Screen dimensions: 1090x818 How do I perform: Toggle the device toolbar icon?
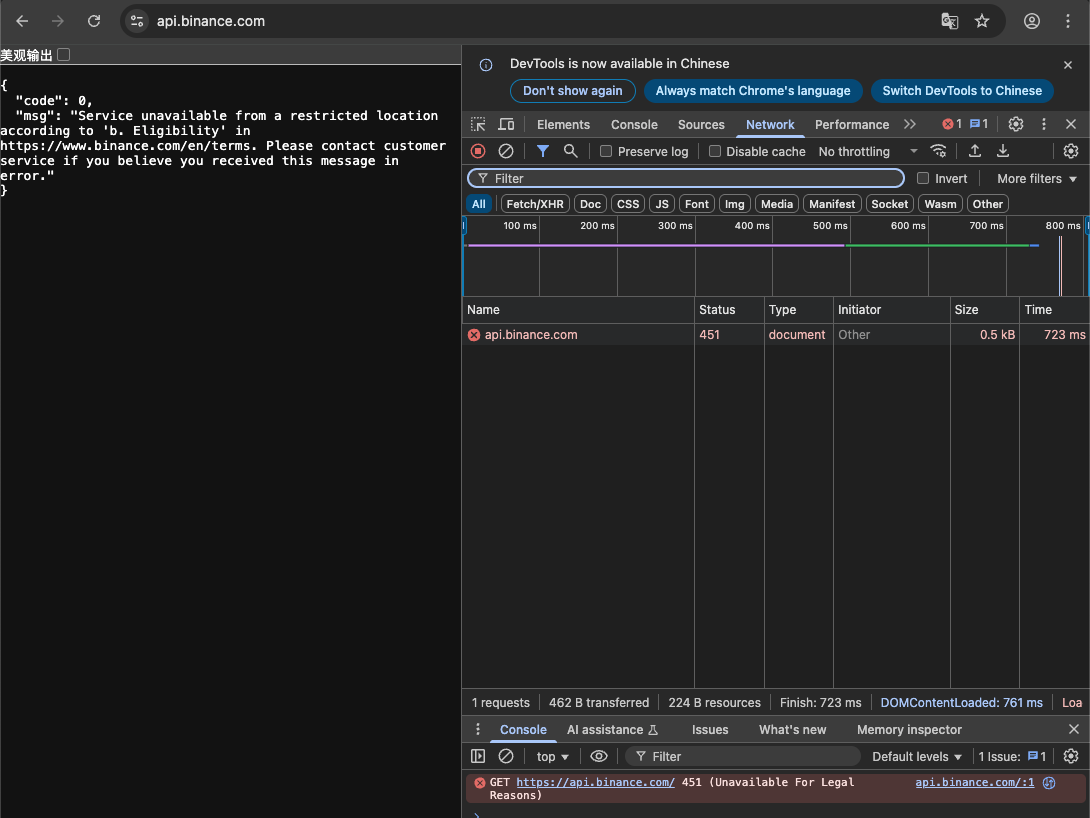506,124
